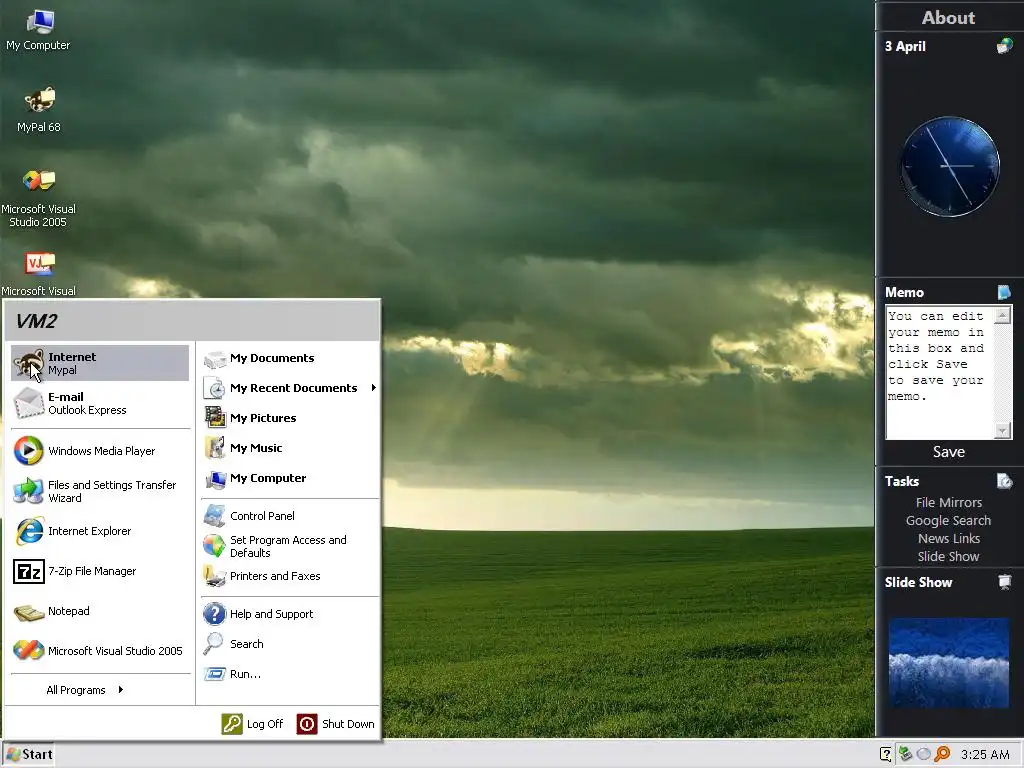Image resolution: width=1024 pixels, height=768 pixels.
Task: Open the News Links task link
Action: (948, 538)
